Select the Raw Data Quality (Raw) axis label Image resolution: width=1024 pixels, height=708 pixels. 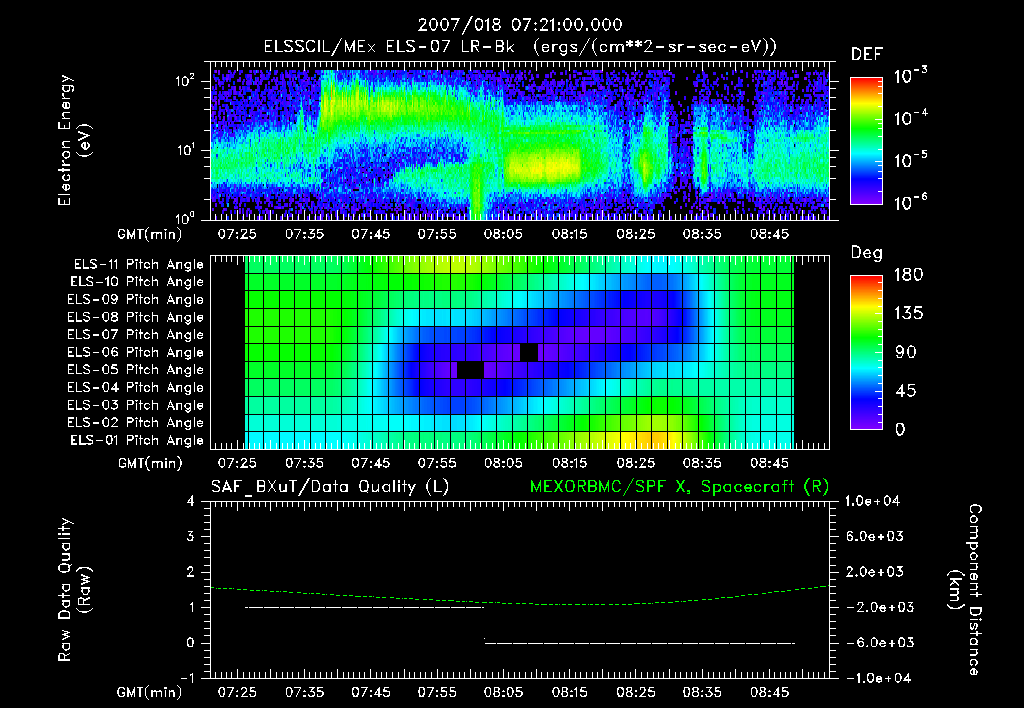(x=74, y=590)
